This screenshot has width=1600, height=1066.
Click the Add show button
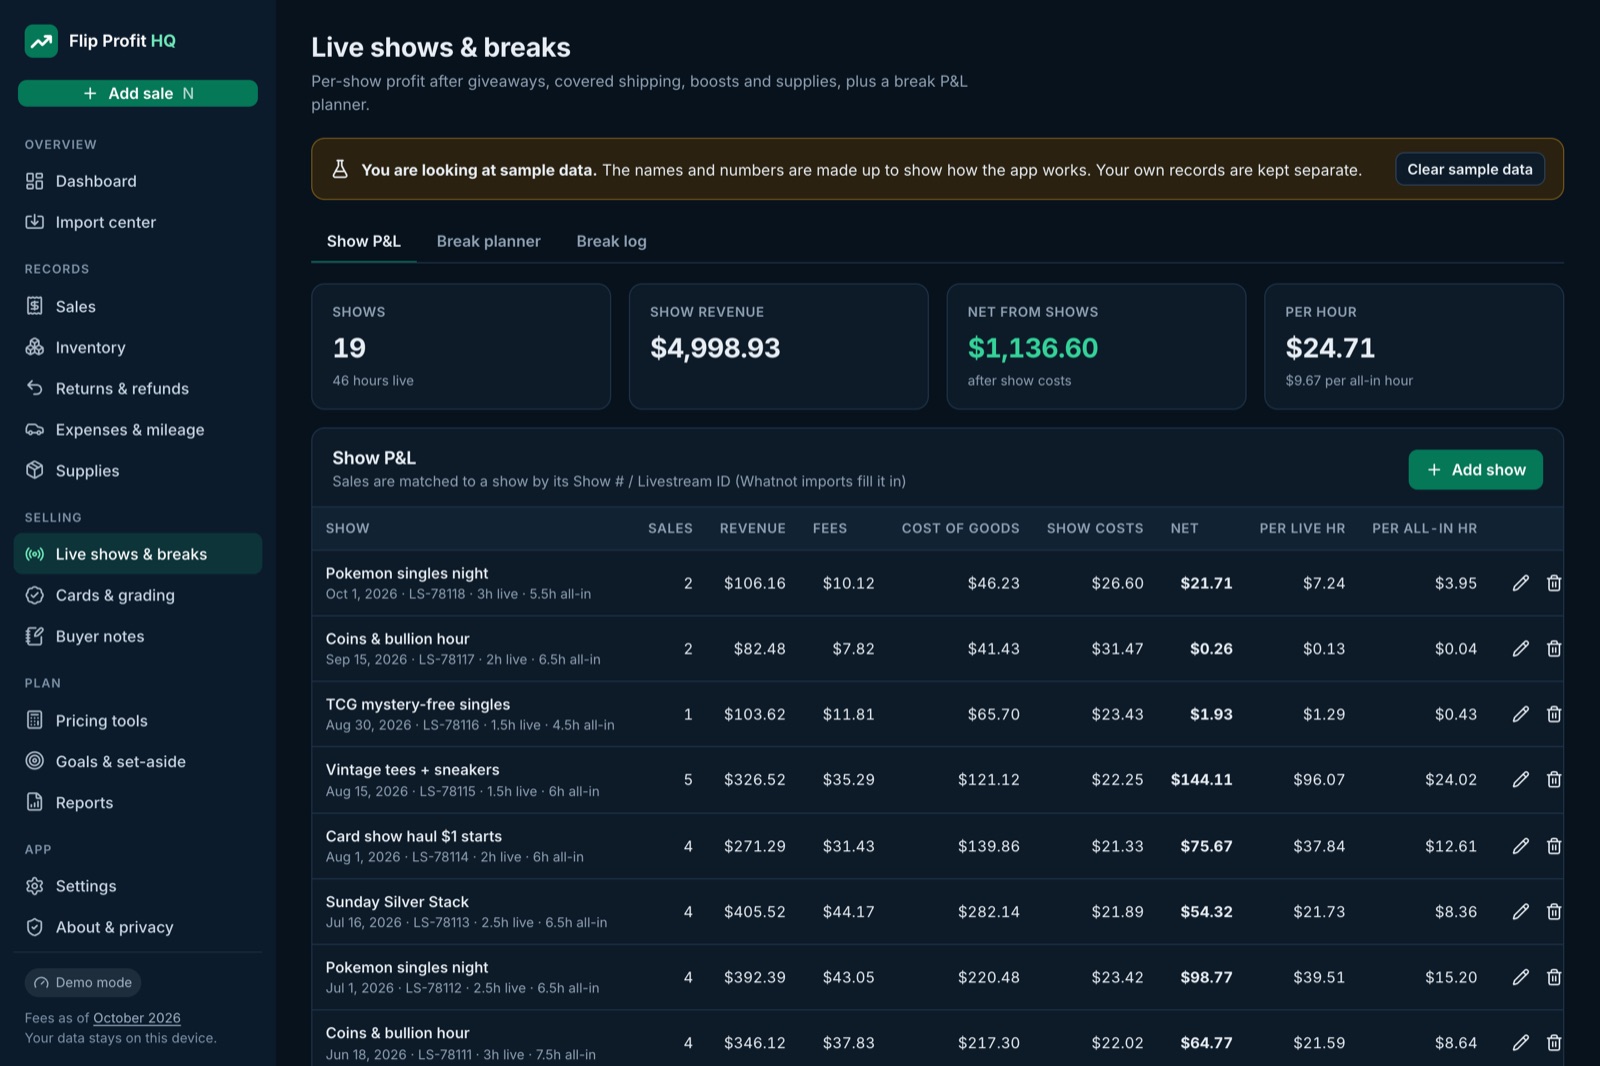(x=1476, y=470)
